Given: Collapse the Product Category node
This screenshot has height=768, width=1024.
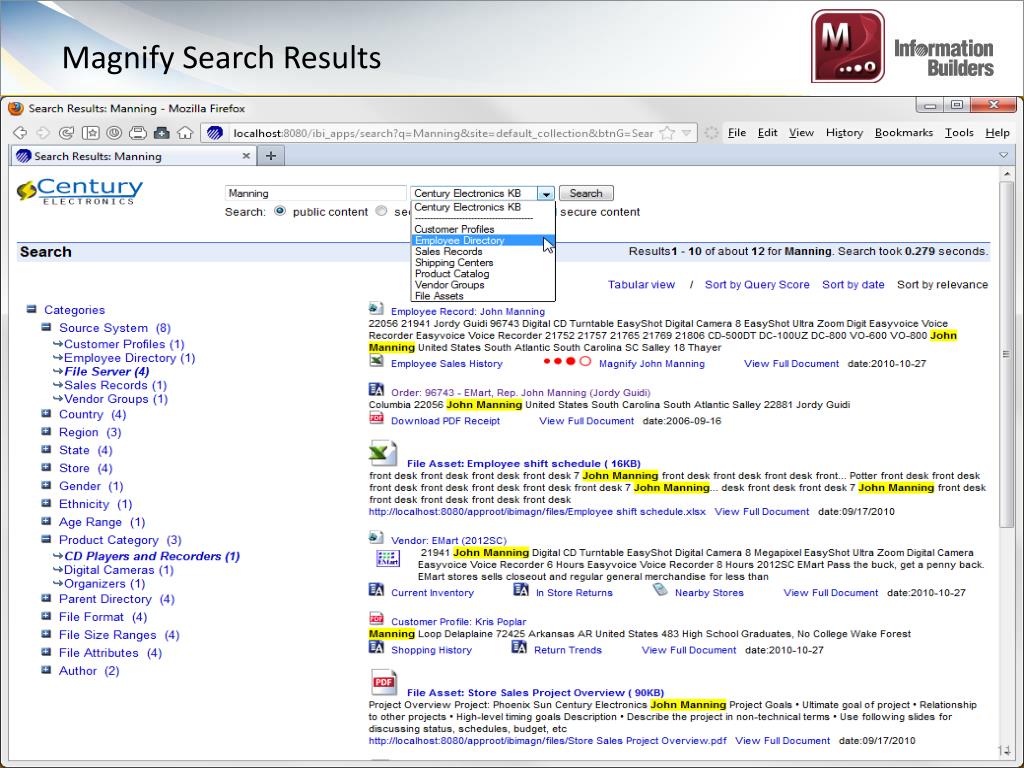Looking at the screenshot, I should (46, 539).
